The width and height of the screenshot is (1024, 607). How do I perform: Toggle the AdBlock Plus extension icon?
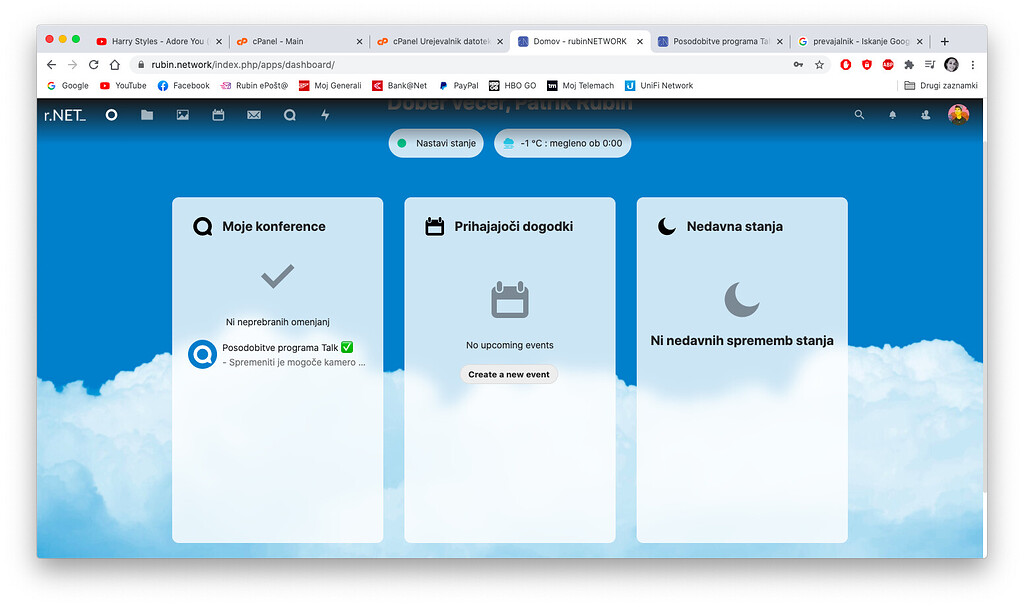click(887, 64)
